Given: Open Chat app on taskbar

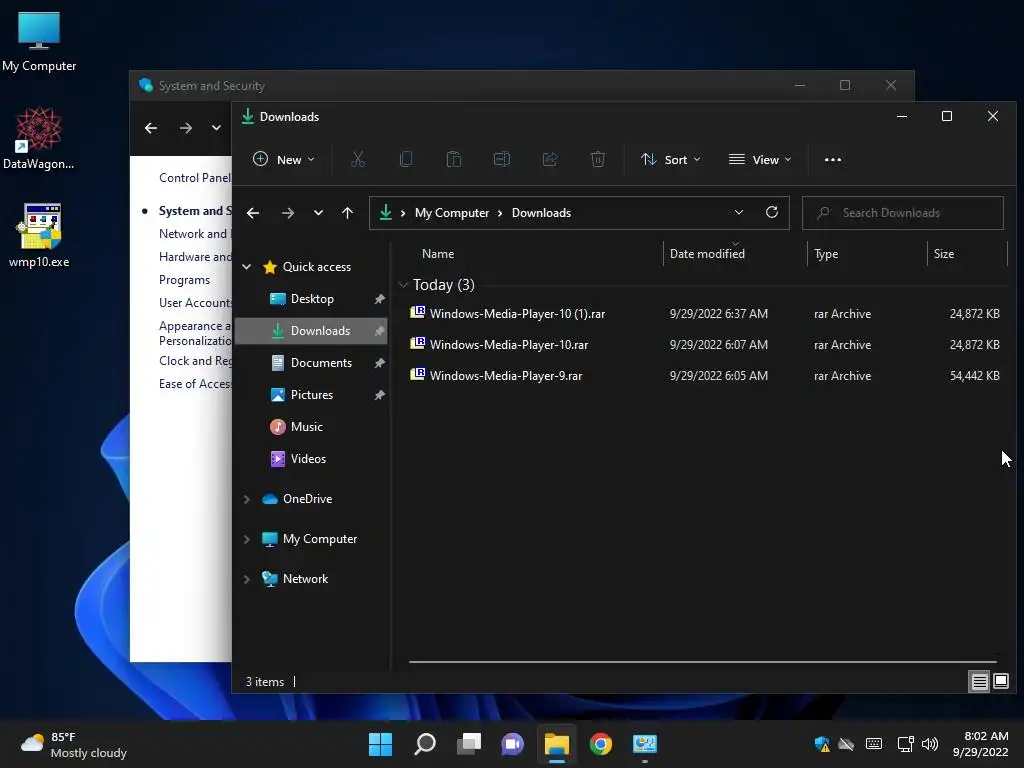Looking at the screenshot, I should pyautogui.click(x=513, y=744).
